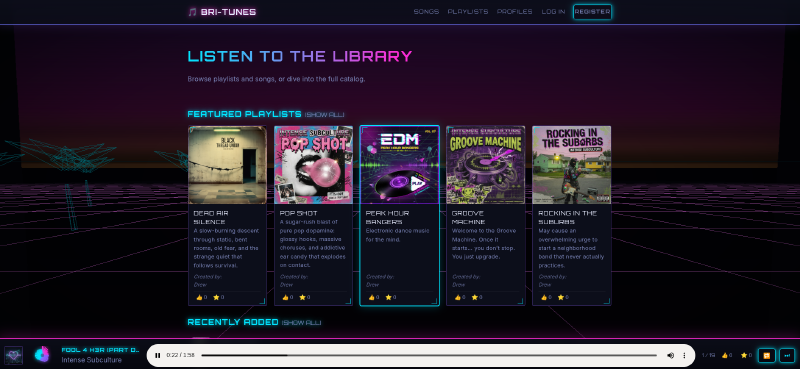Viewport: 800px width, 369px height.
Task: Expand Recently Added with Show All
Action: (x=302, y=323)
